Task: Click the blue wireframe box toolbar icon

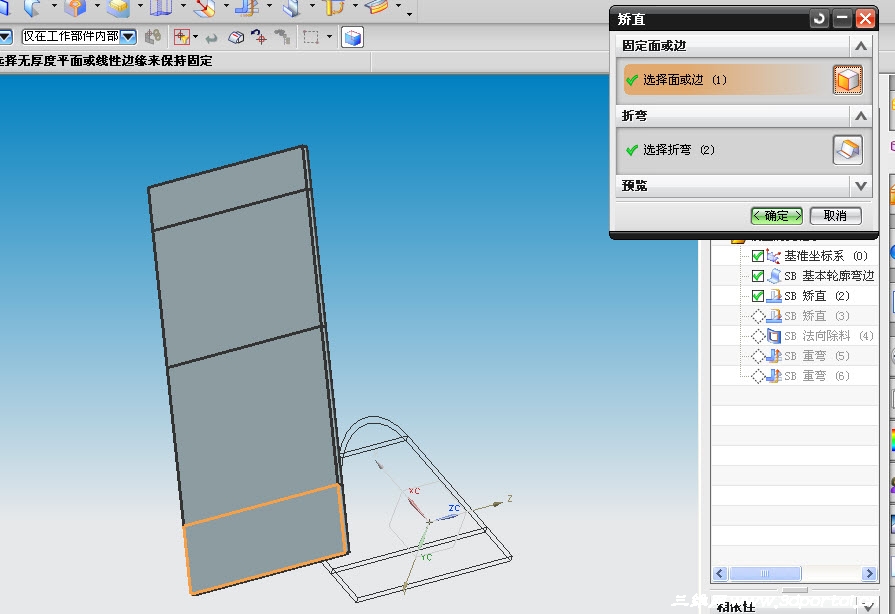Action: 160,7
